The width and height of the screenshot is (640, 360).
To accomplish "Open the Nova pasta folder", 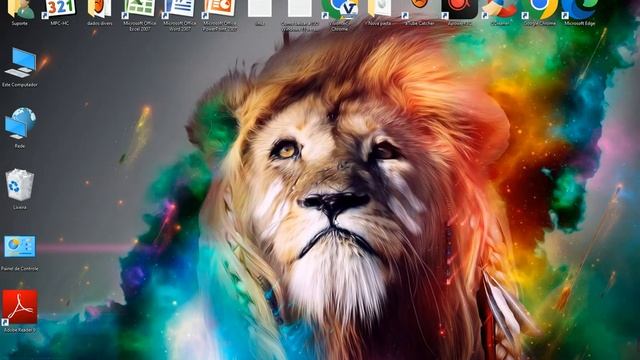I will pyautogui.click(x=380, y=12).
